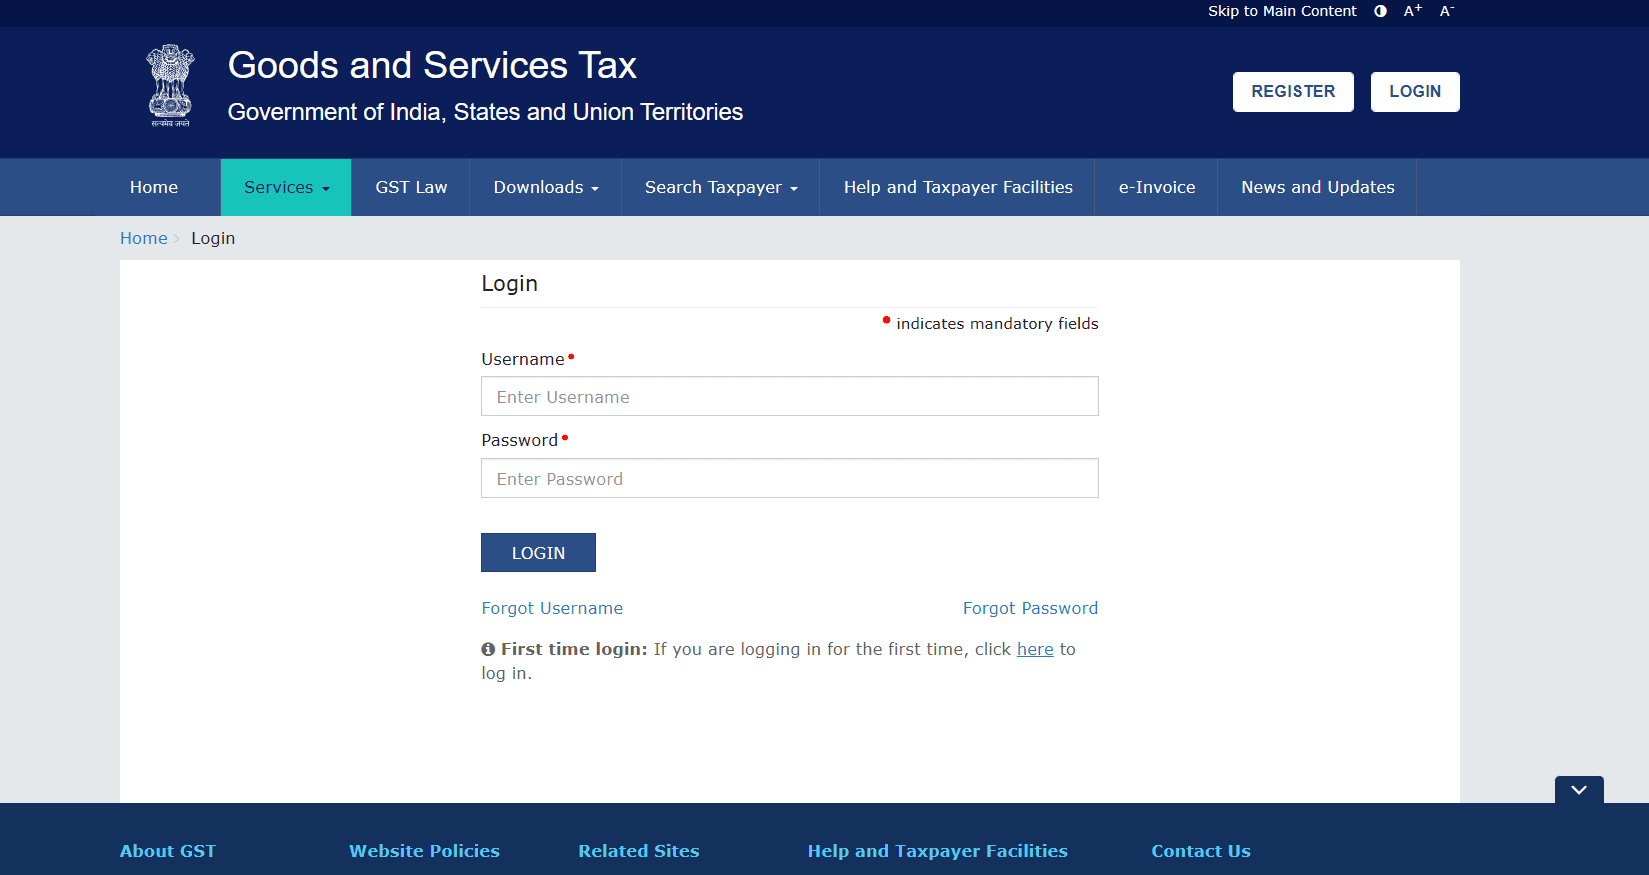The image size is (1649, 875).
Task: Submit with the blue LOGIN button
Action: pos(538,553)
